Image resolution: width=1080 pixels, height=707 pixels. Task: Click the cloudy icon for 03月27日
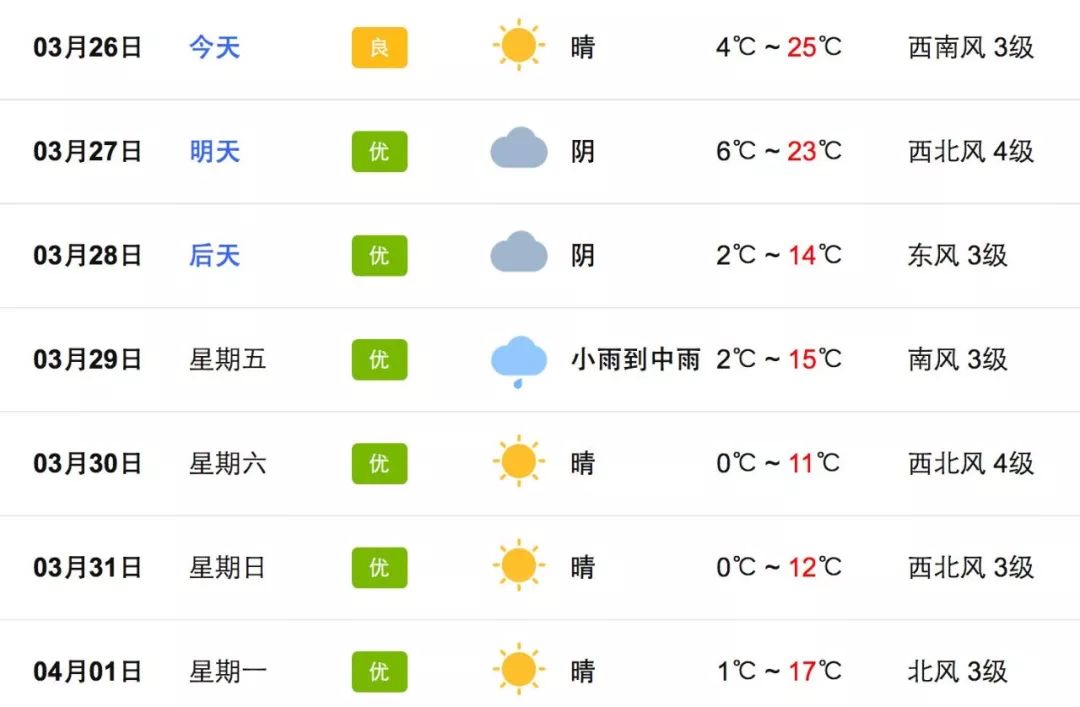coord(519,148)
